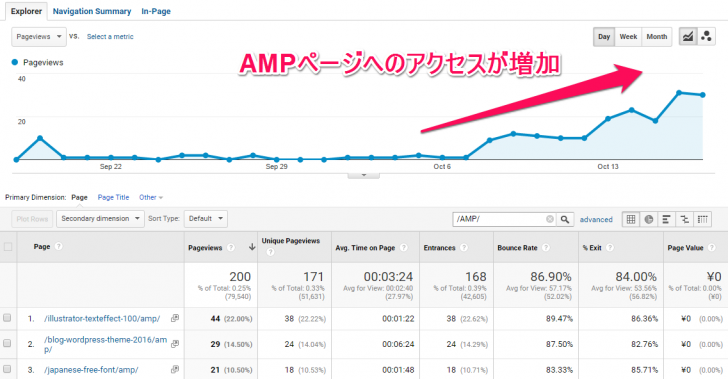This screenshot has height=379, width=728.
Task: Open blog-wordpress-theme-2016 page external link icon
Action: coord(175,344)
